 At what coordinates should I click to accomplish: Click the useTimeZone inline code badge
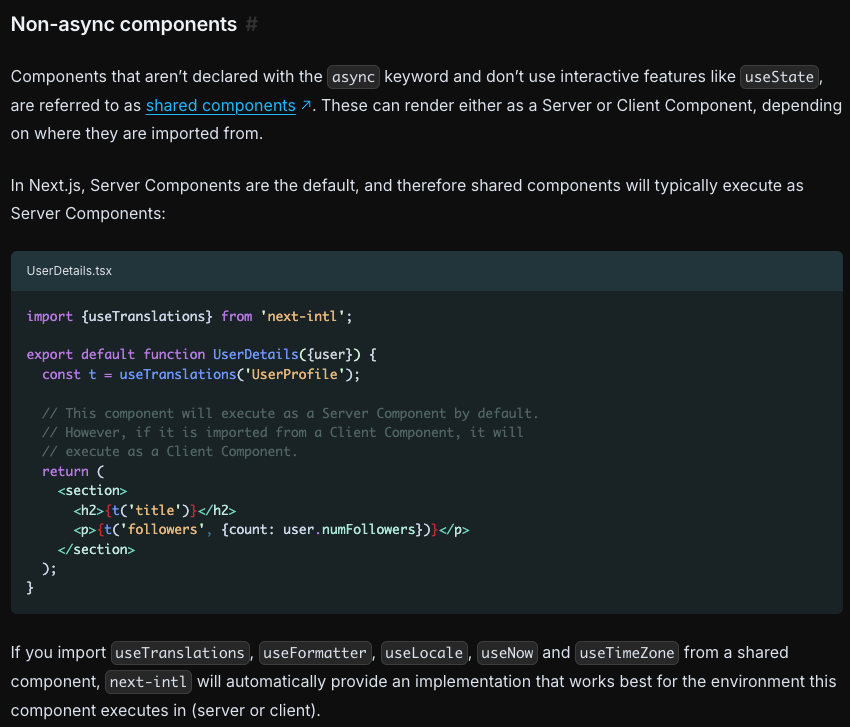627,653
